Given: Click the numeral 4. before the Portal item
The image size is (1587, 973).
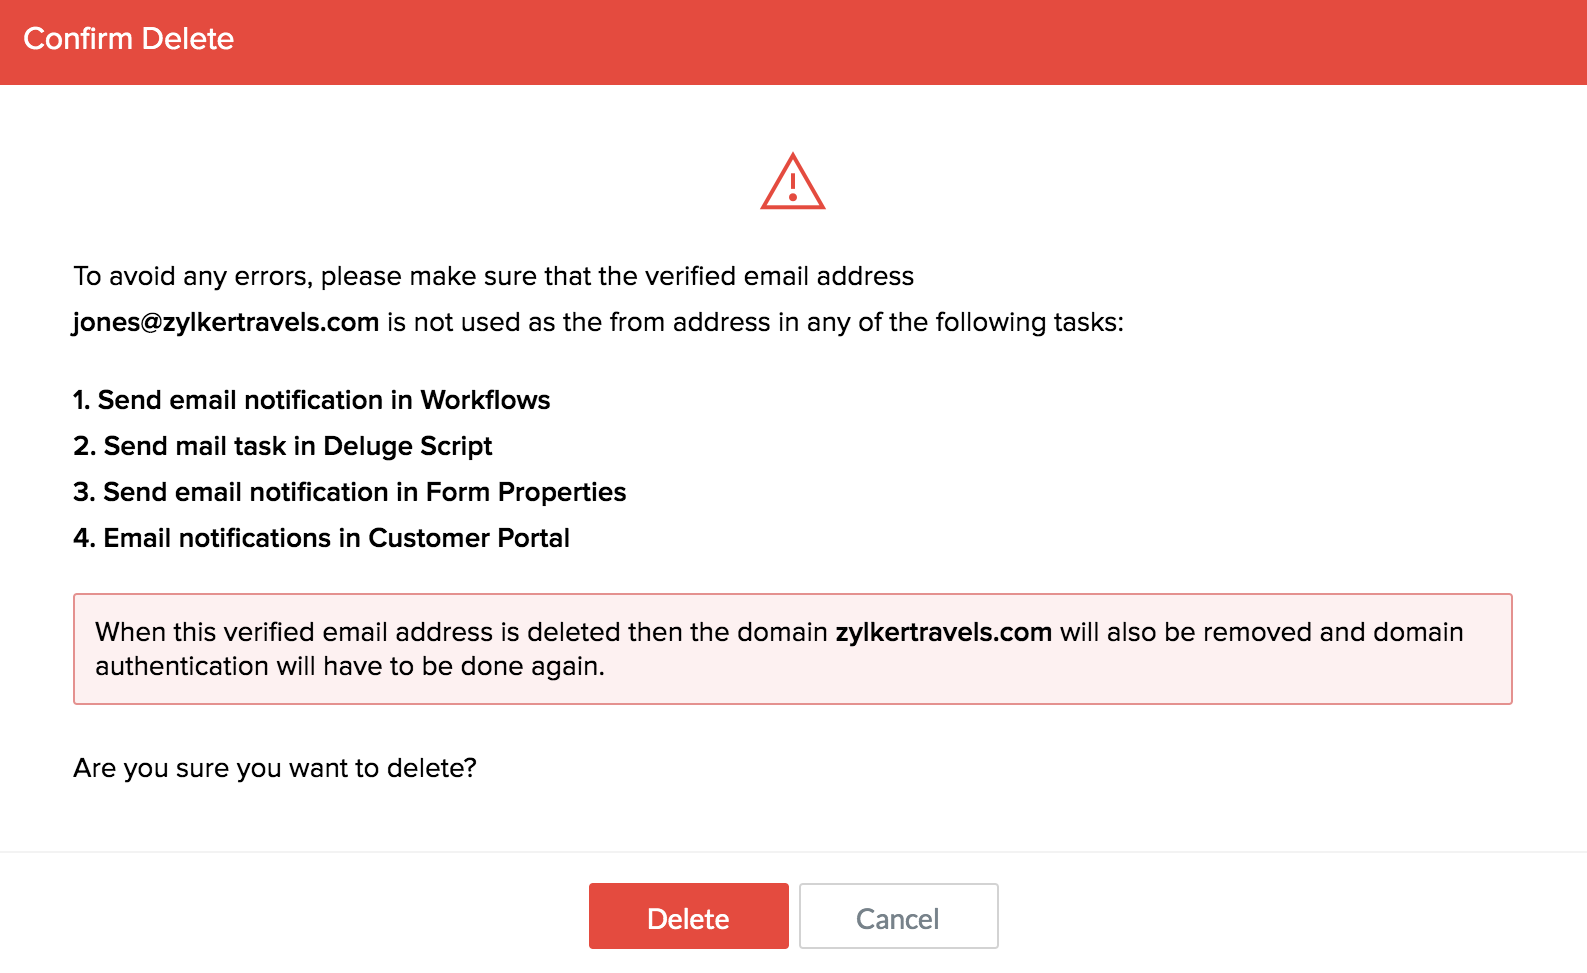Looking at the screenshot, I should click(x=84, y=538).
